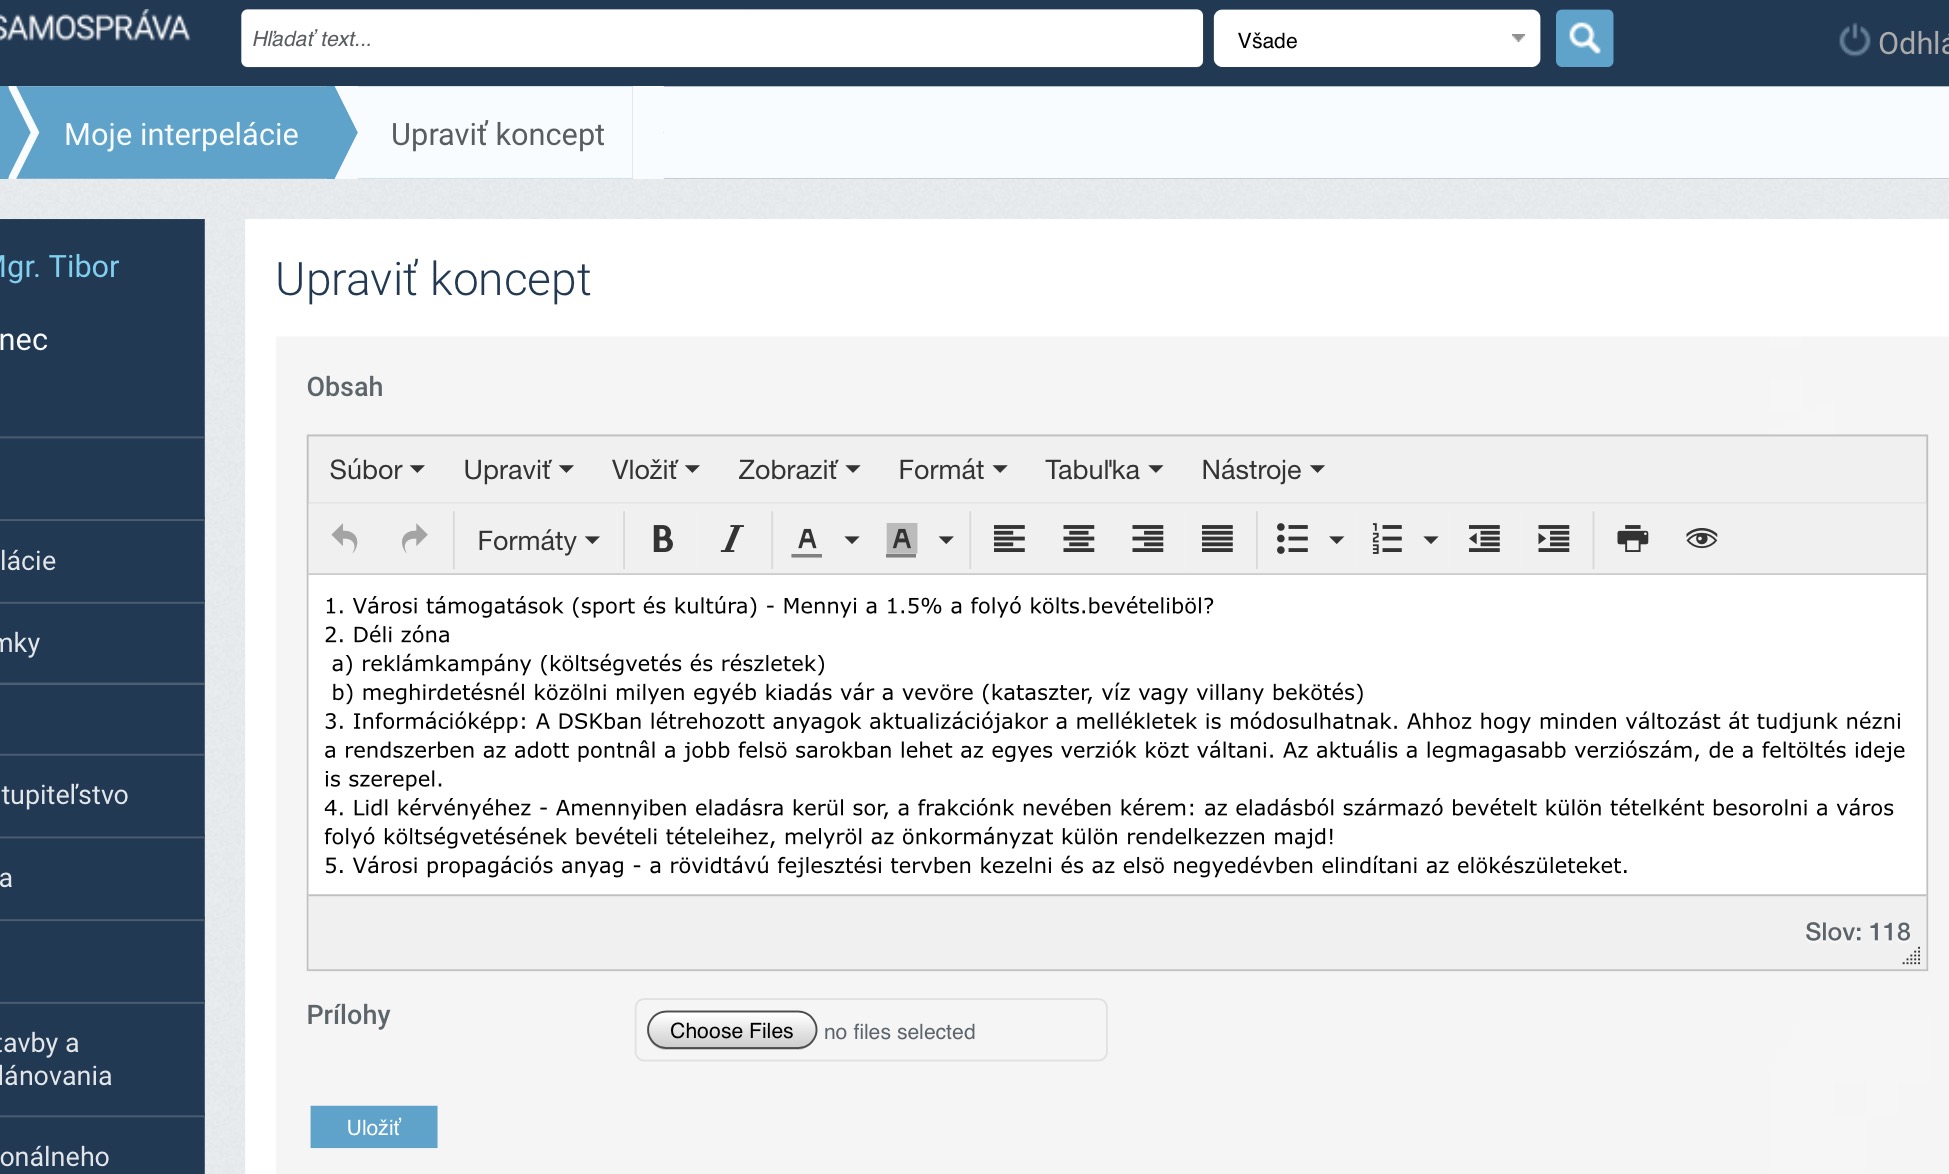Preview content with the eye icon
This screenshot has height=1174, width=1949.
coord(1701,539)
